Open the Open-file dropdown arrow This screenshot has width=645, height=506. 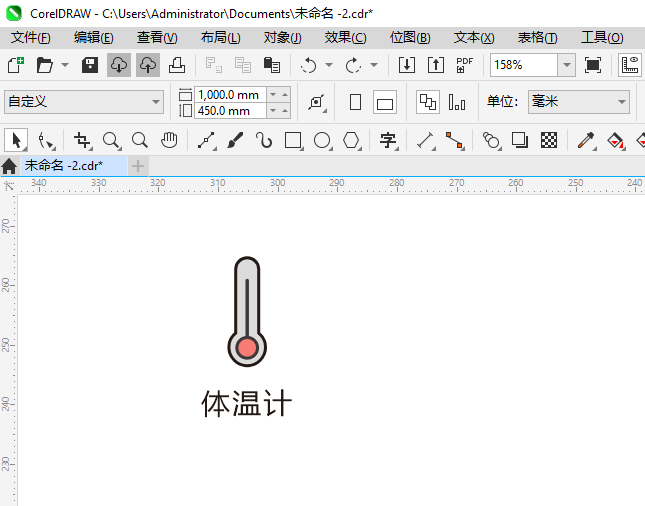pyautogui.click(x=65, y=65)
